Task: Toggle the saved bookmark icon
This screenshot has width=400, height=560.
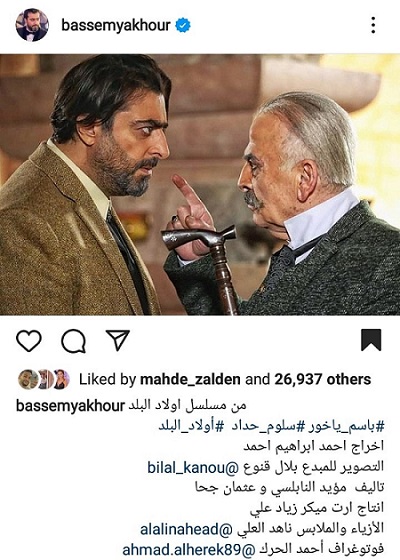Action: (x=371, y=340)
